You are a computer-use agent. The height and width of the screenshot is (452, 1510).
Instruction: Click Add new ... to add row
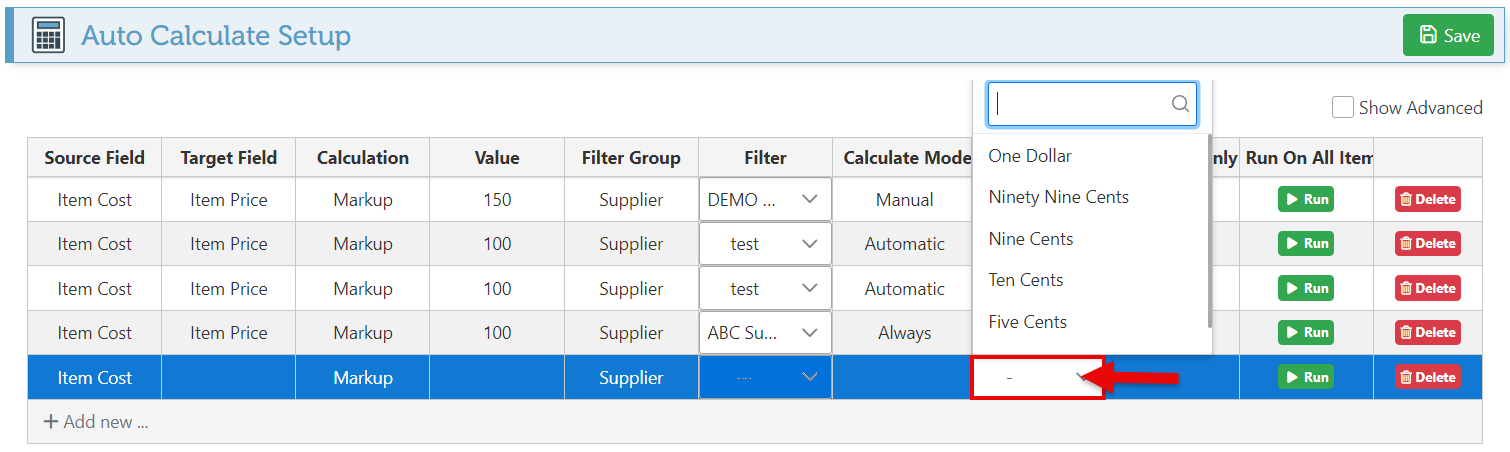click(96, 422)
